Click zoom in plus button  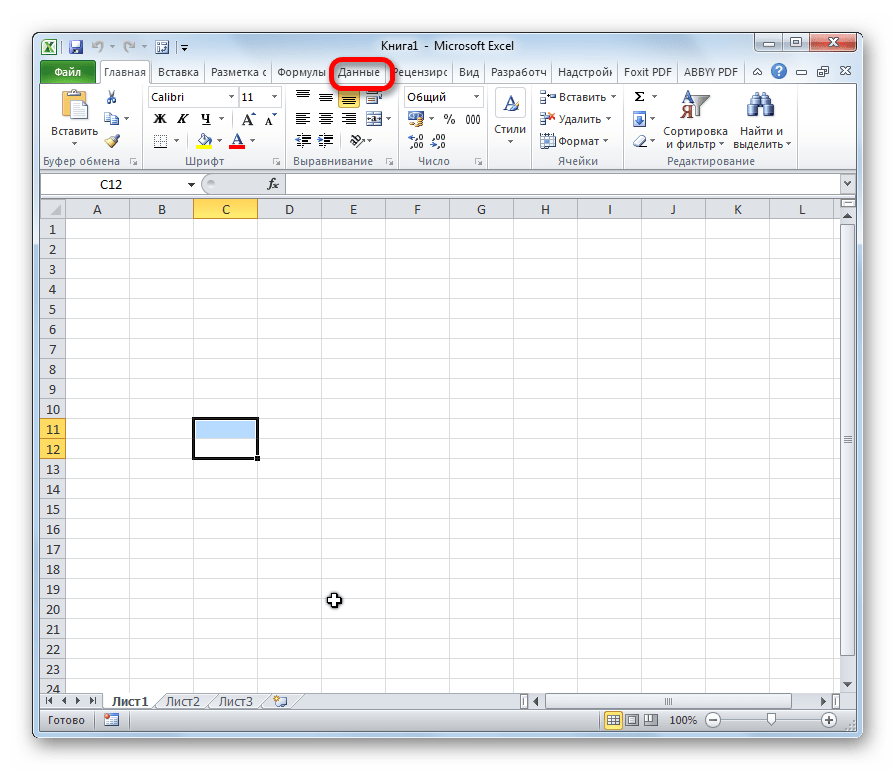tap(829, 720)
